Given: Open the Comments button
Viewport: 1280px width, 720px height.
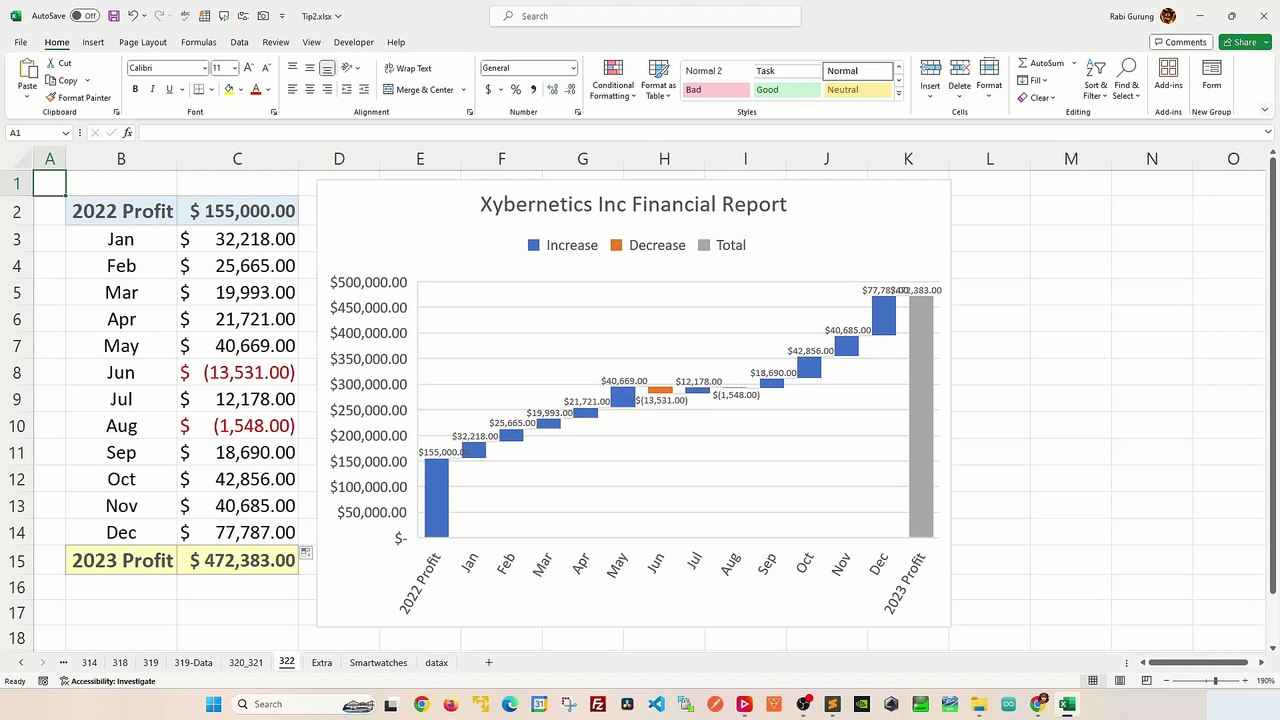Looking at the screenshot, I should [x=1179, y=42].
